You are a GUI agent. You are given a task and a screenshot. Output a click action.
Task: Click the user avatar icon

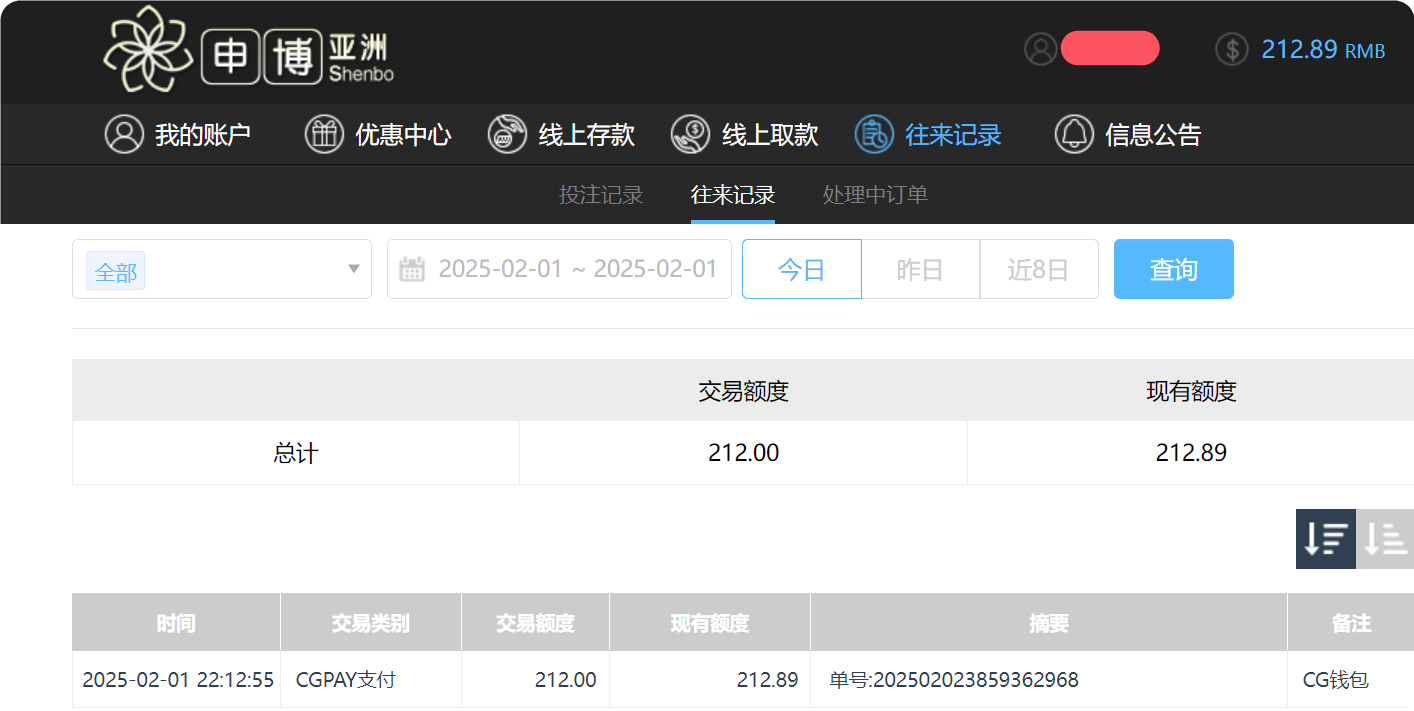[x=1040, y=48]
